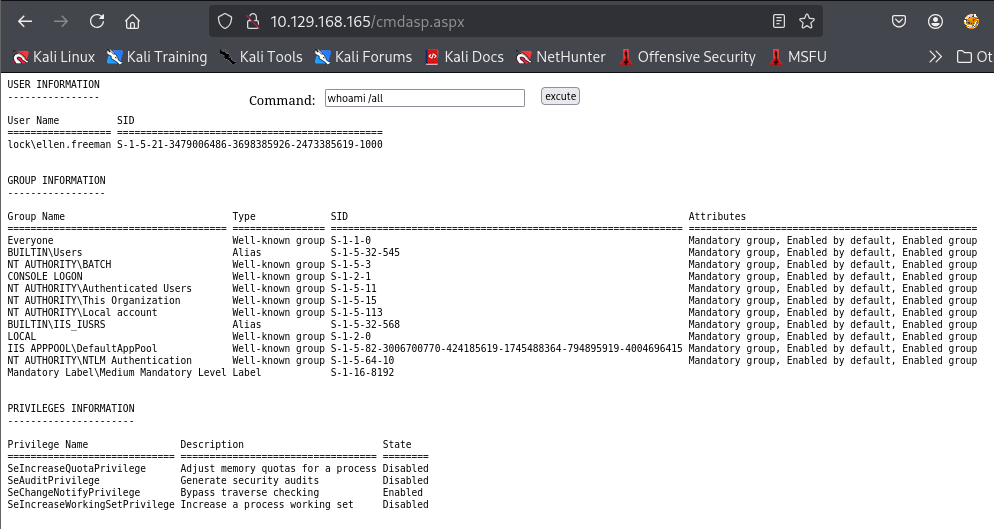994x529 pixels.
Task: Open the NetHunter bookmark
Action: [x=560, y=57]
